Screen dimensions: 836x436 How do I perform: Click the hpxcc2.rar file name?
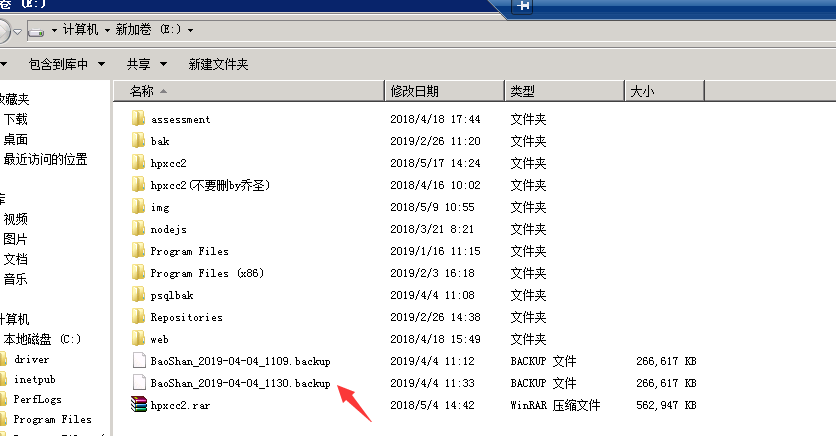[180, 405]
